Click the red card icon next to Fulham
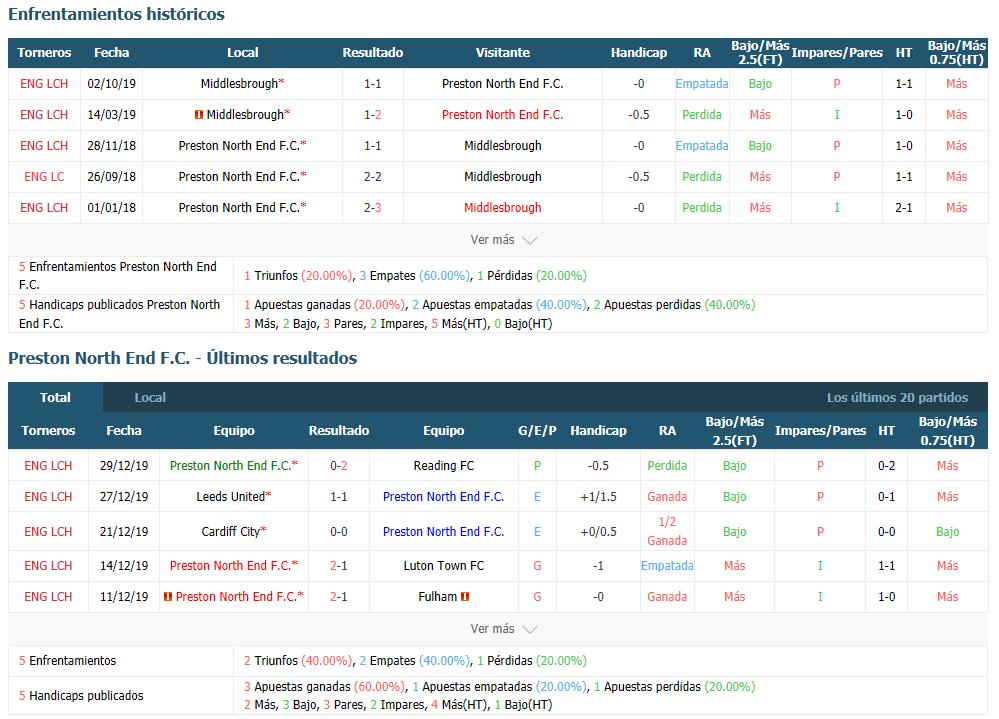The height and width of the screenshot is (719, 999). point(465,597)
